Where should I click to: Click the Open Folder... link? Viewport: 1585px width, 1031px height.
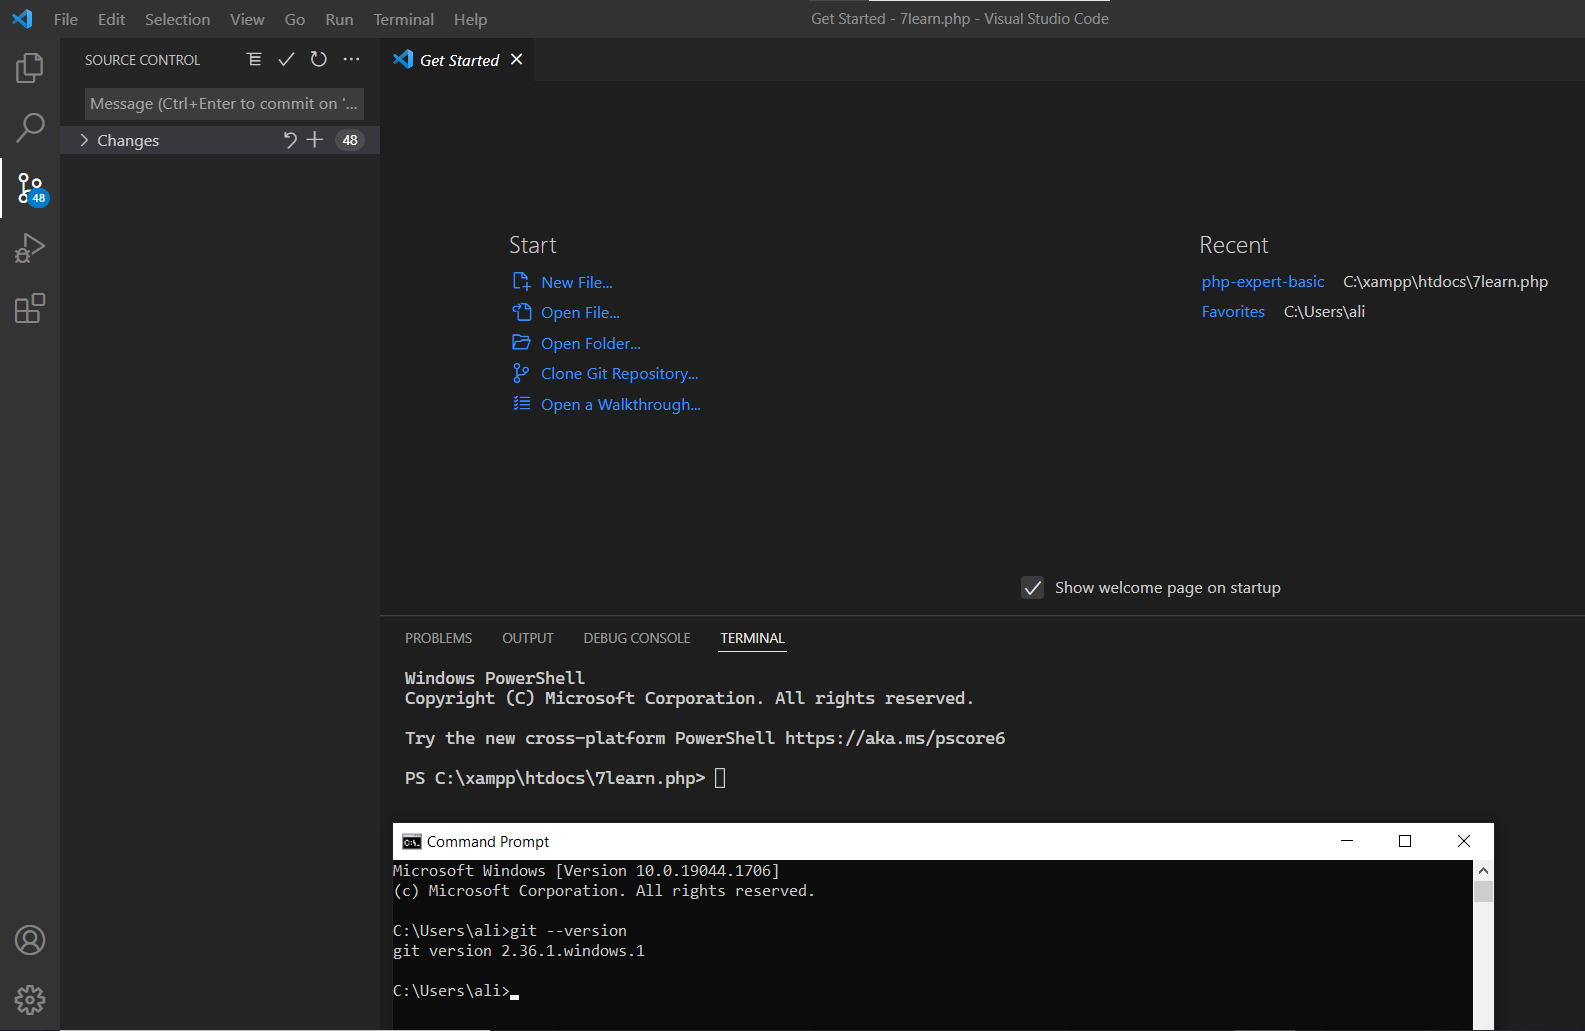pyautogui.click(x=591, y=344)
